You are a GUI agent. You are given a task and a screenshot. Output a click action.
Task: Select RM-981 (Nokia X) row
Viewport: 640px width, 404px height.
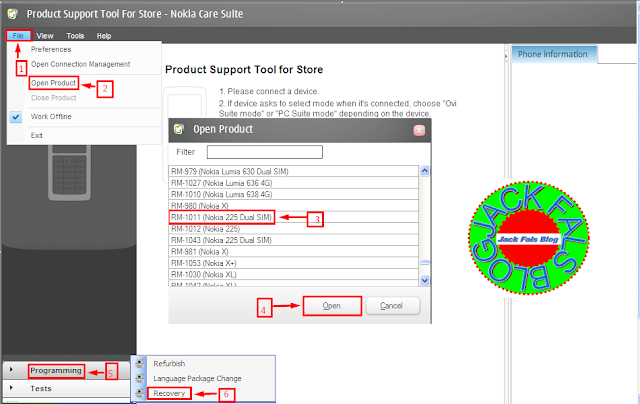point(293,251)
